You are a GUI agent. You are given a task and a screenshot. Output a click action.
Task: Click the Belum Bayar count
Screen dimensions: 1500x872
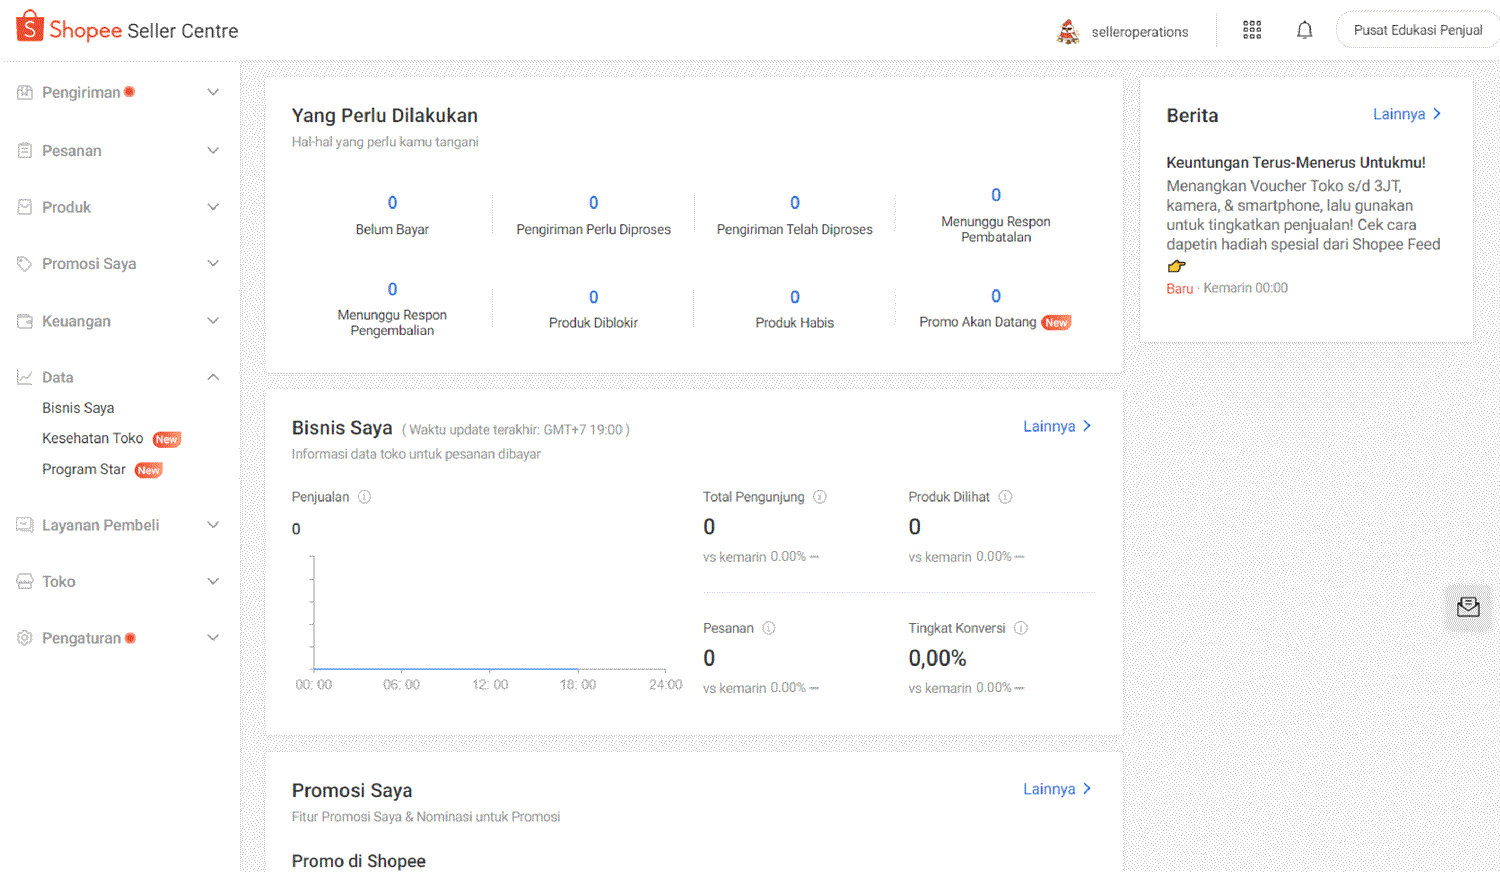[392, 203]
